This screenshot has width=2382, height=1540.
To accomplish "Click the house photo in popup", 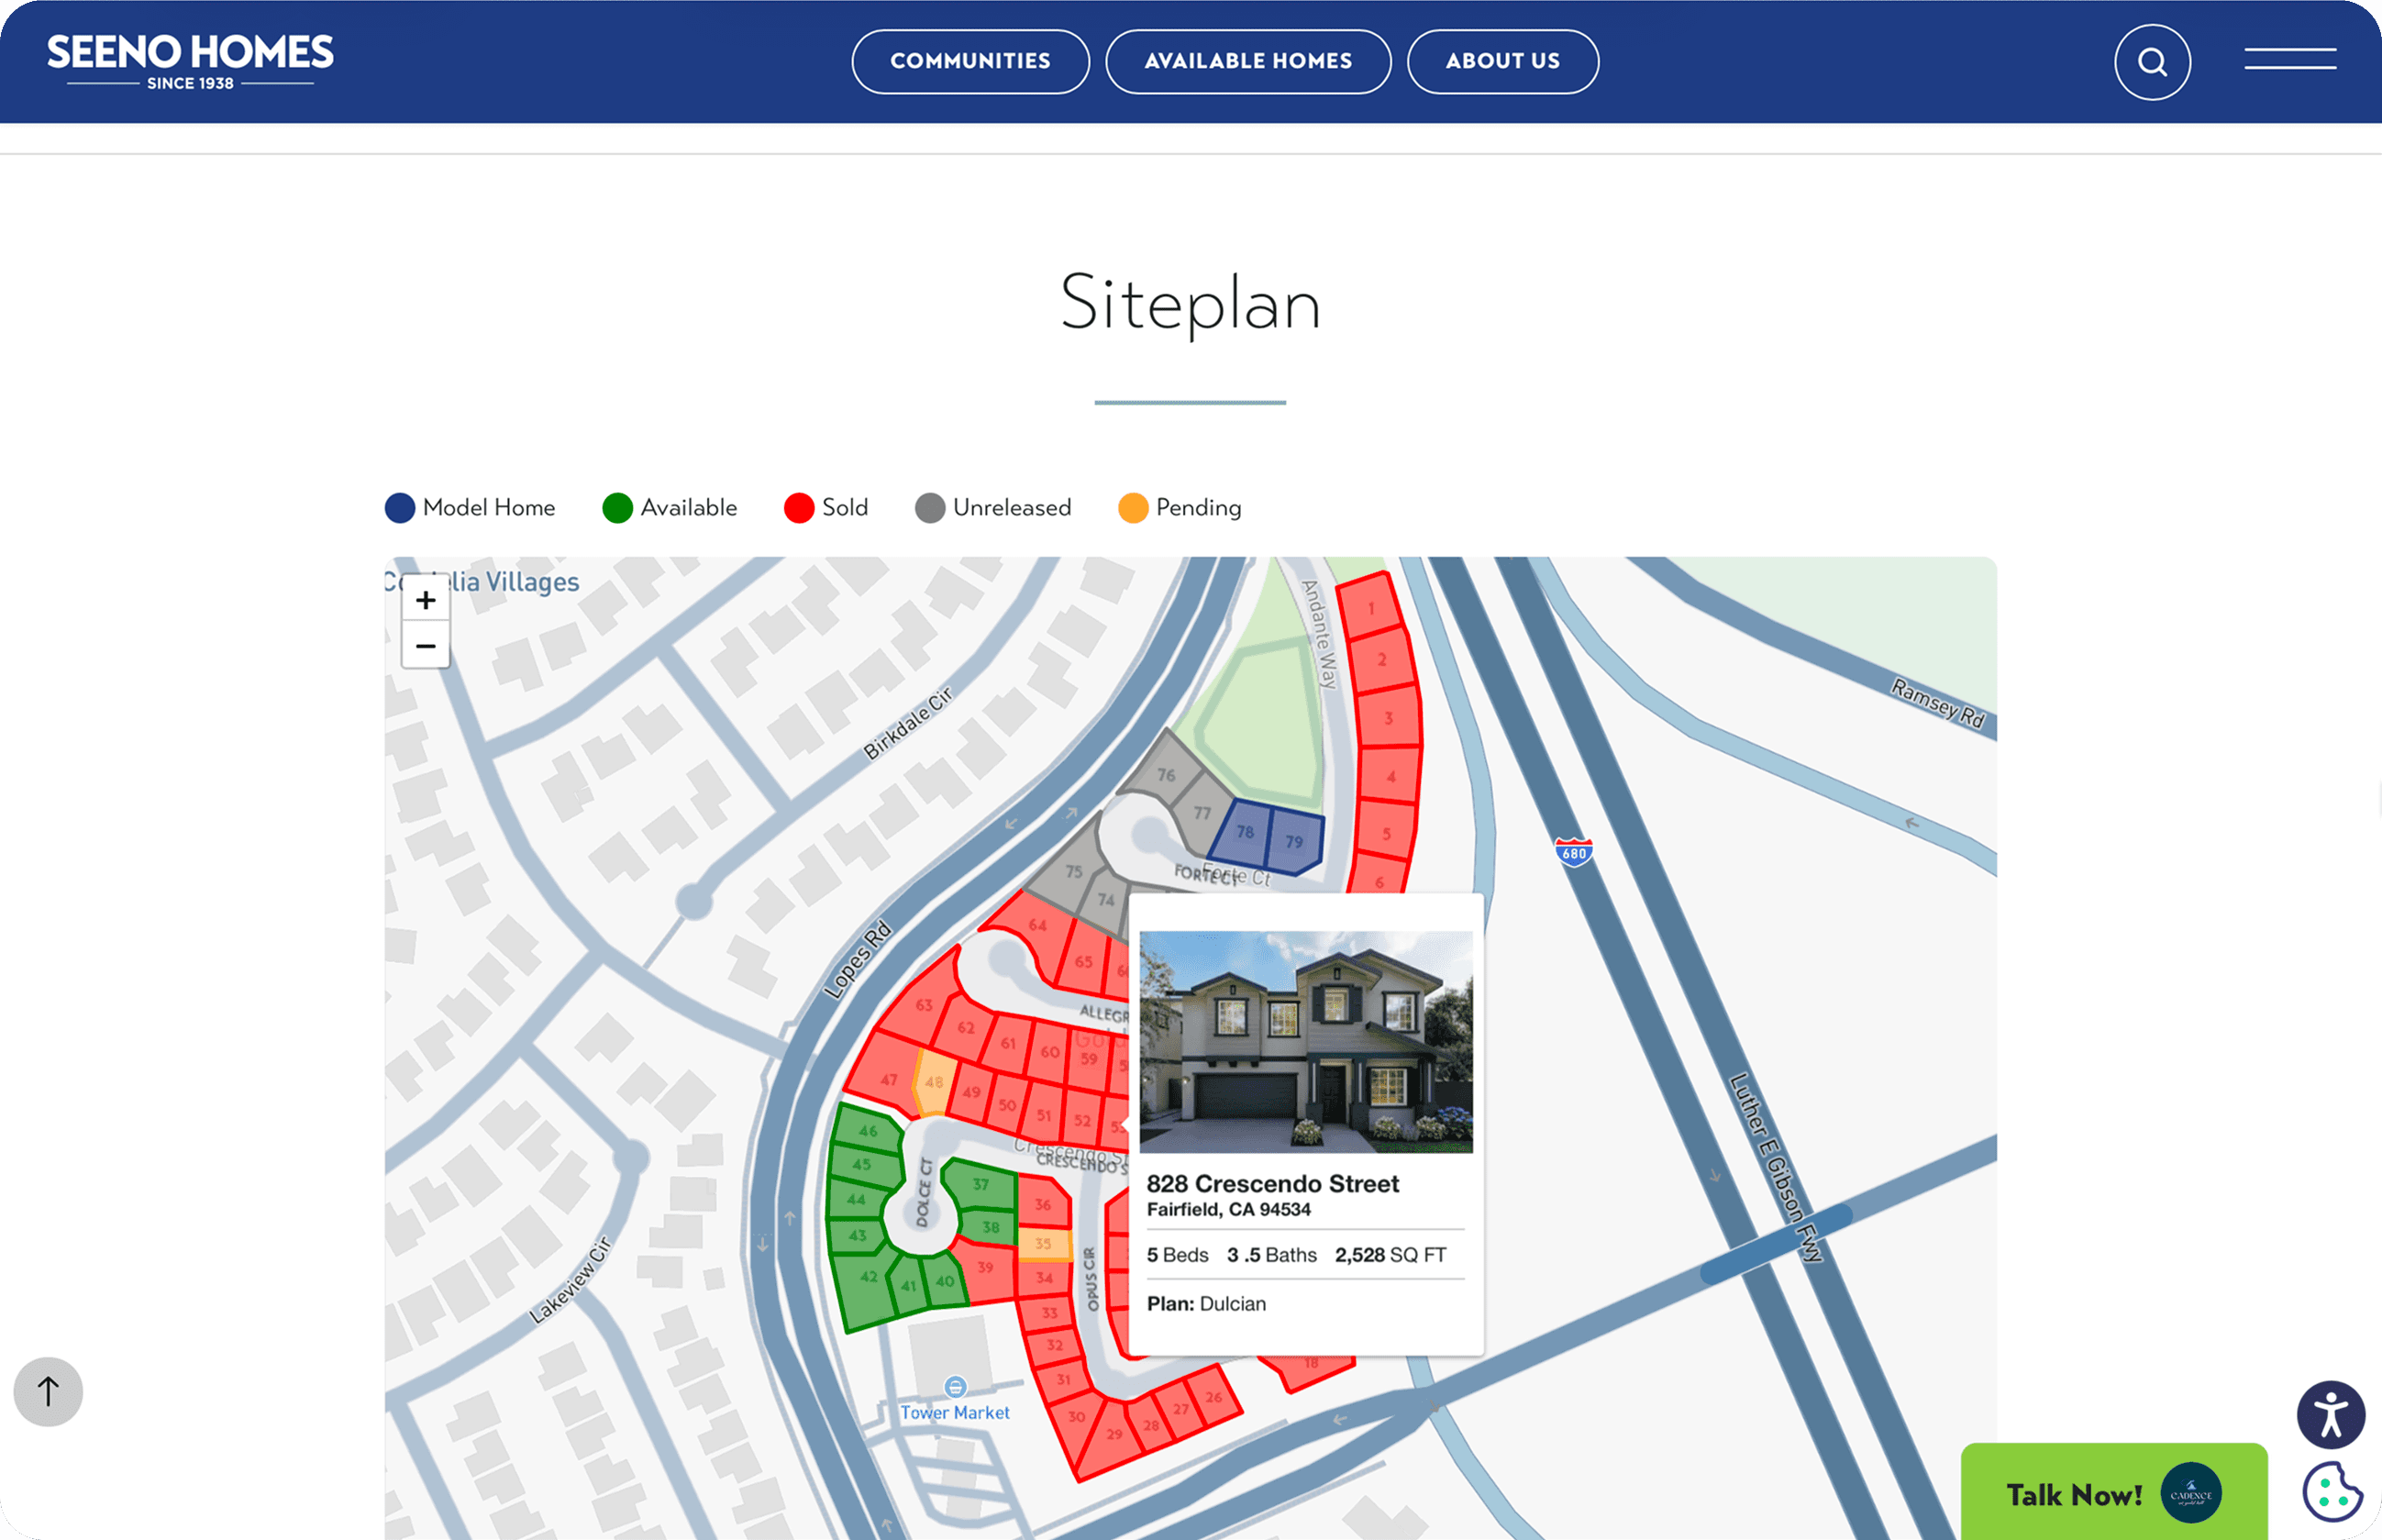I will (x=1305, y=1041).
